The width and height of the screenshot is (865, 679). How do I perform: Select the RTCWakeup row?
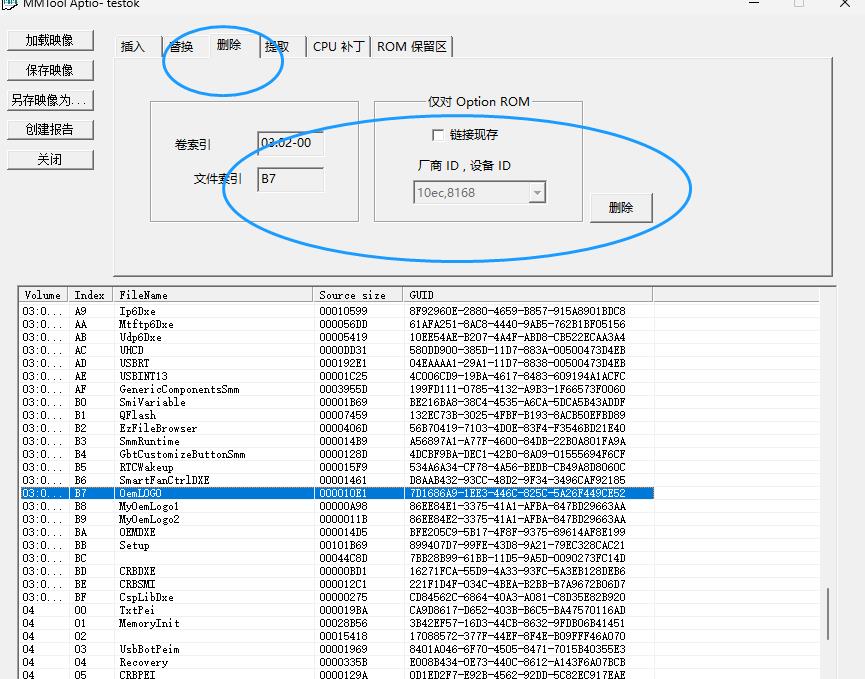[x=337, y=467]
